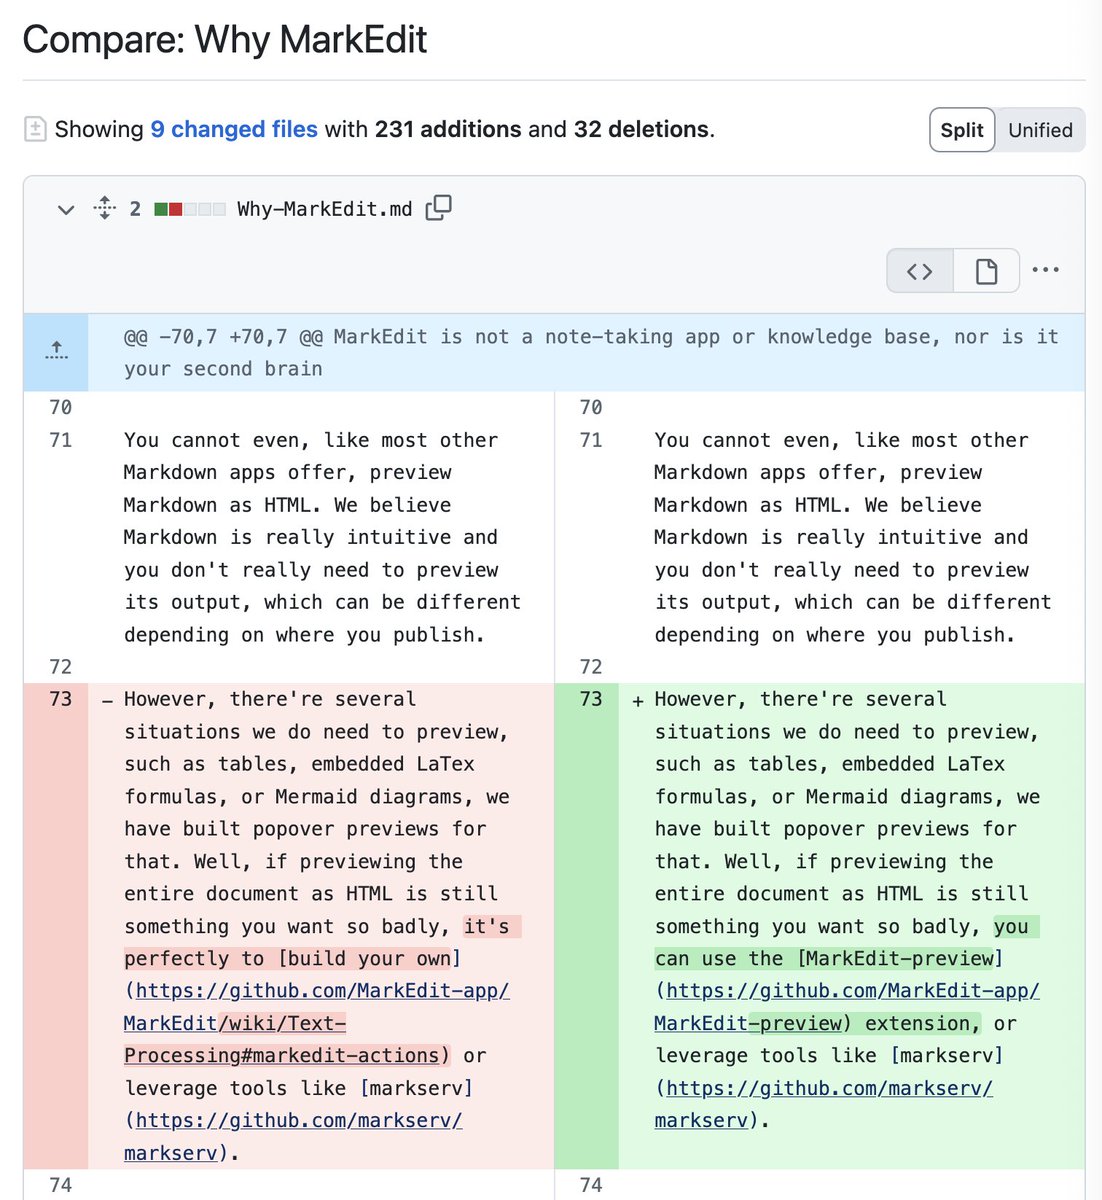Show the rich diff view
This screenshot has width=1102, height=1200.
click(986, 270)
